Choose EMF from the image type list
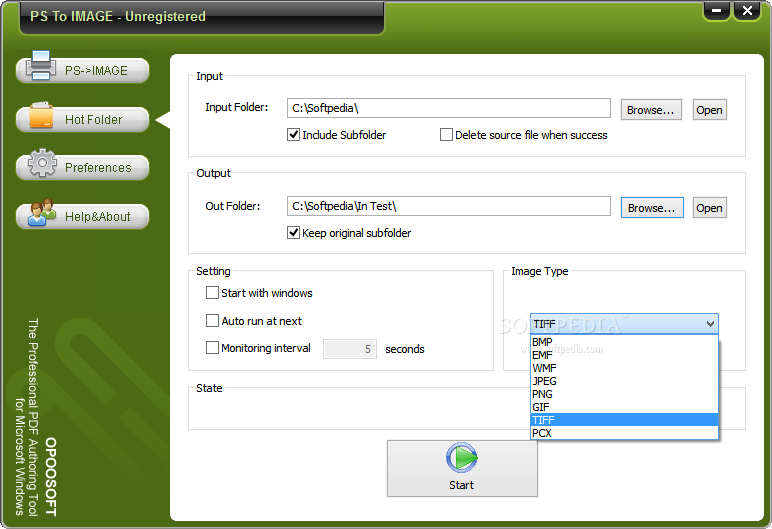Image resolution: width=772 pixels, height=529 pixels. click(624, 355)
